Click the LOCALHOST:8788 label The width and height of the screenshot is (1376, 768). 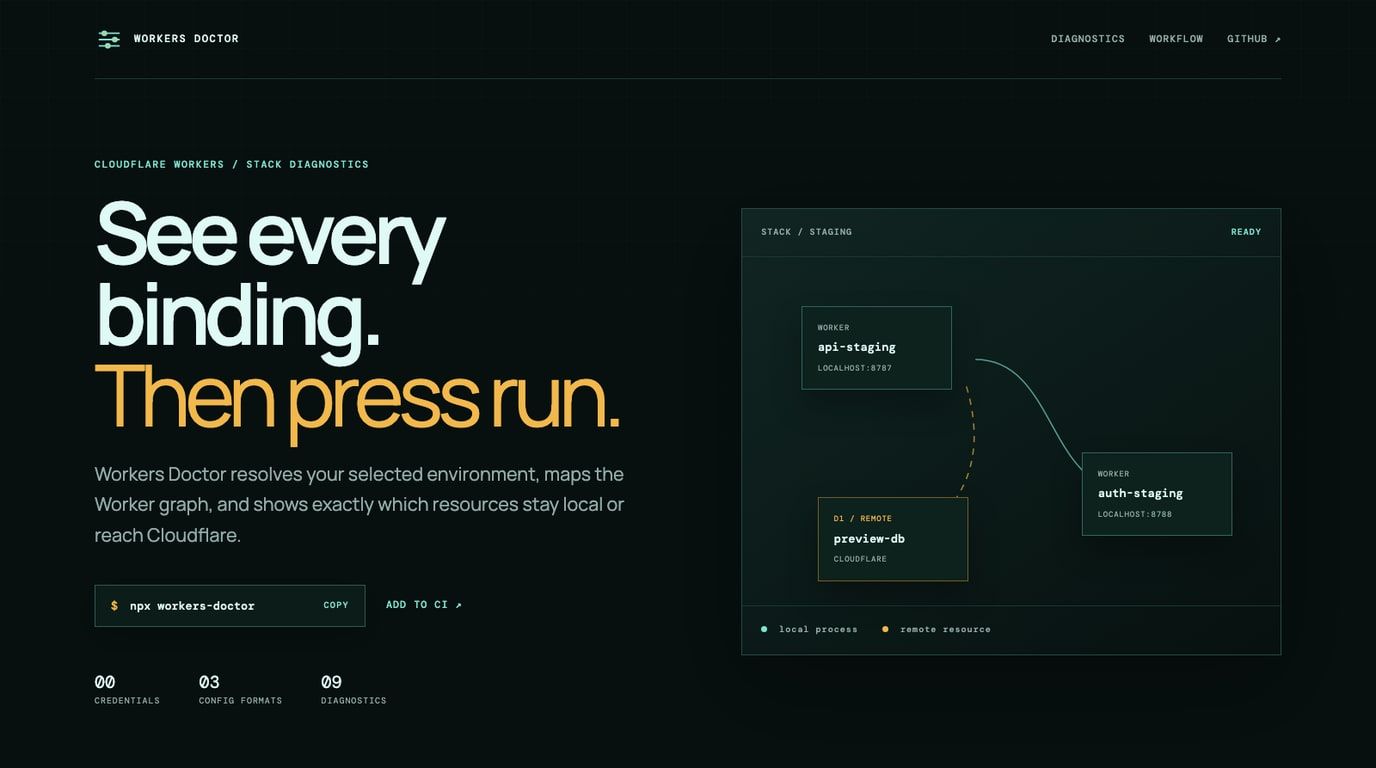(x=1135, y=514)
